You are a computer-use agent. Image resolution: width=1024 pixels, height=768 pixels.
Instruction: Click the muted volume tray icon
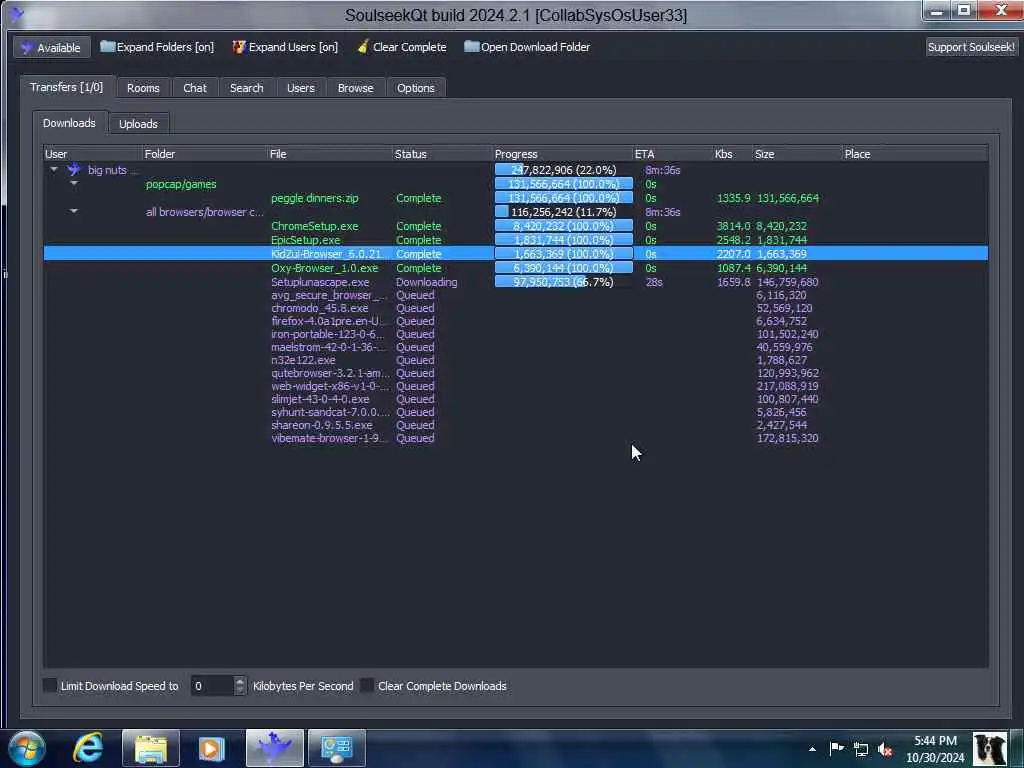tap(886, 749)
